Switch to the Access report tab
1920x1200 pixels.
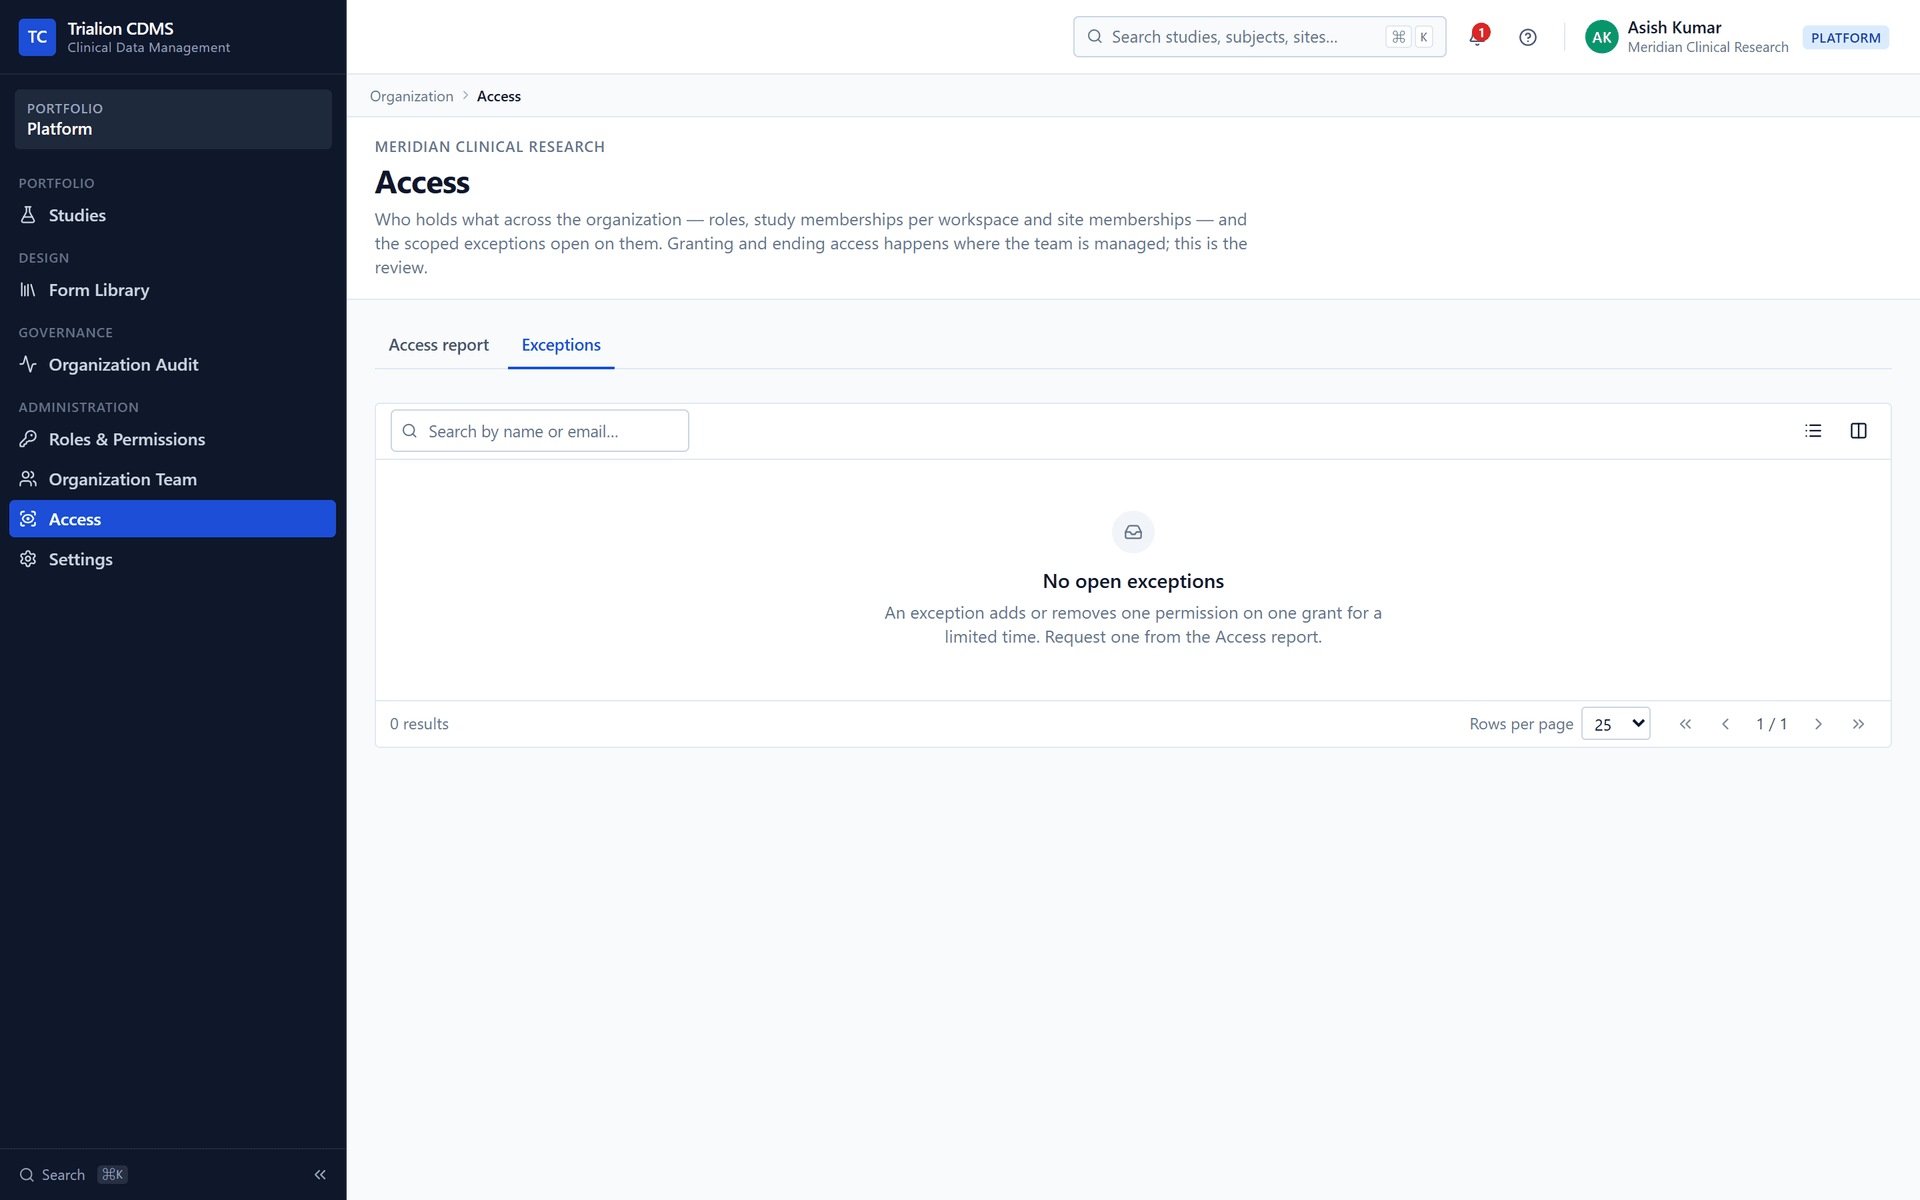(438, 345)
